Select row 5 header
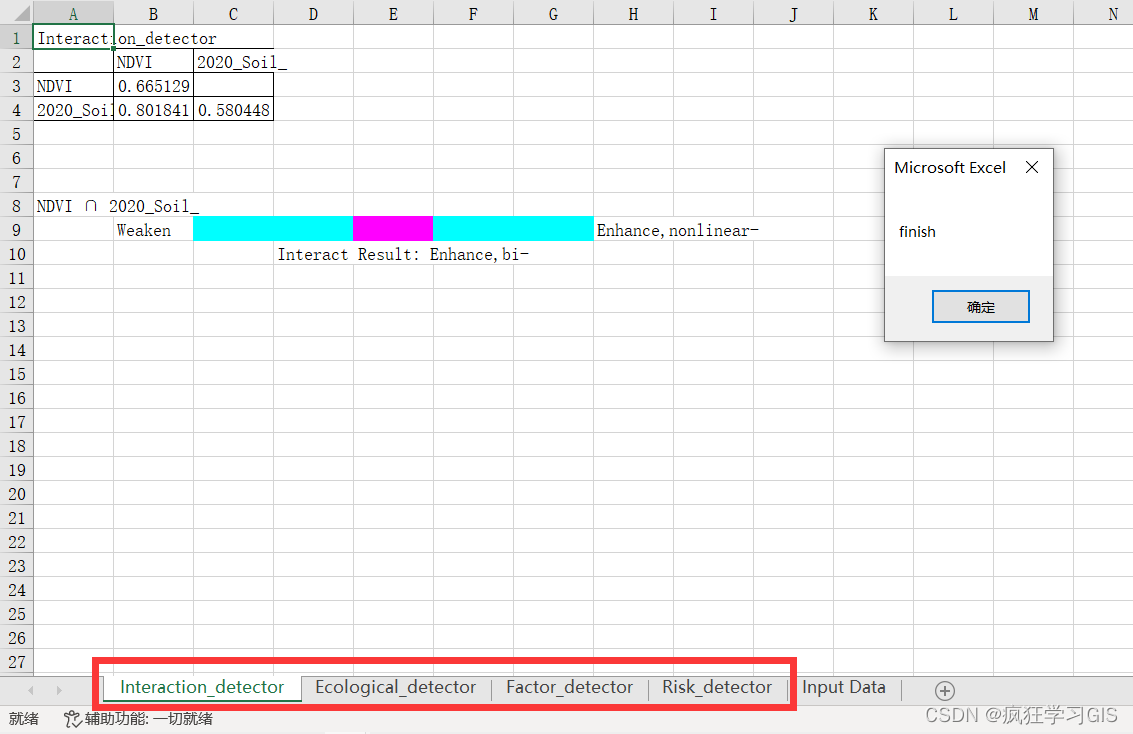The image size is (1133, 734). click(17, 134)
